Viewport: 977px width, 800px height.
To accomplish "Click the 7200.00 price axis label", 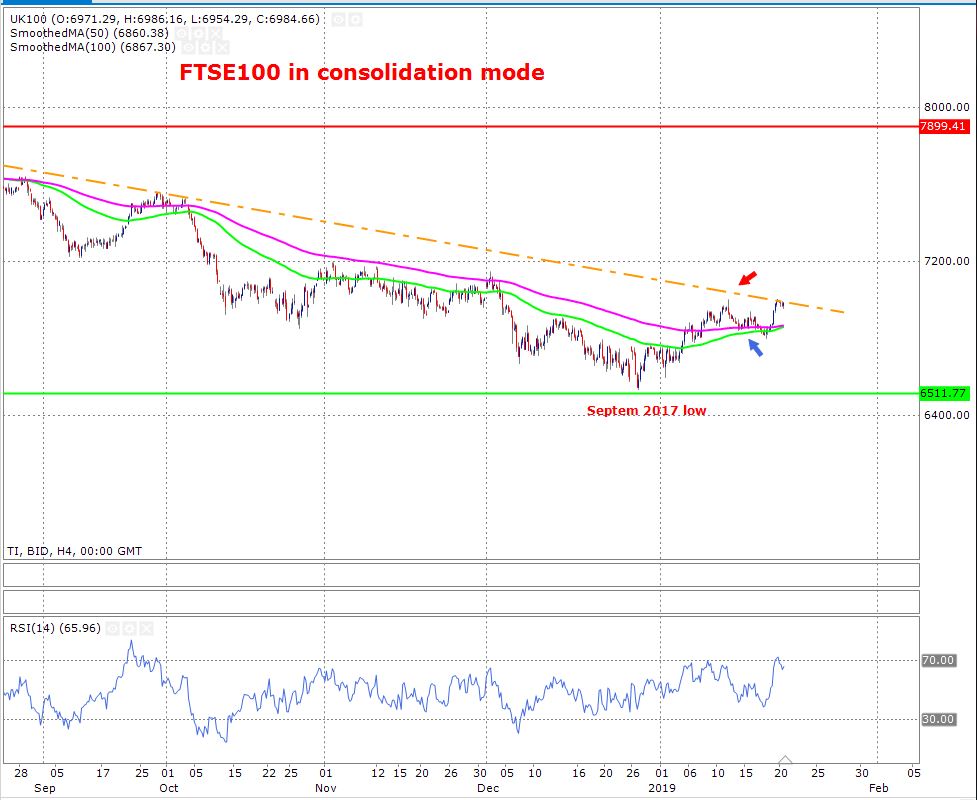I will point(946,261).
